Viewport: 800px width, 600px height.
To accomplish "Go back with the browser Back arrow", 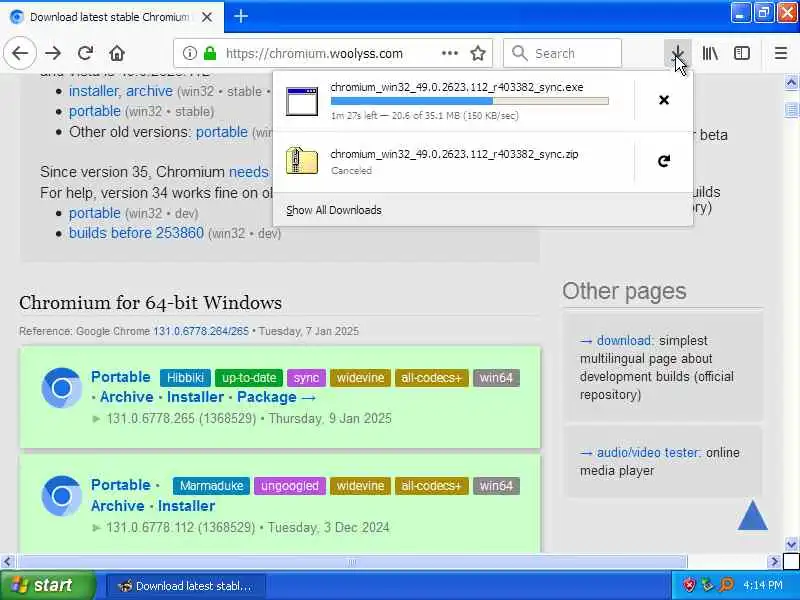I will (x=20, y=53).
